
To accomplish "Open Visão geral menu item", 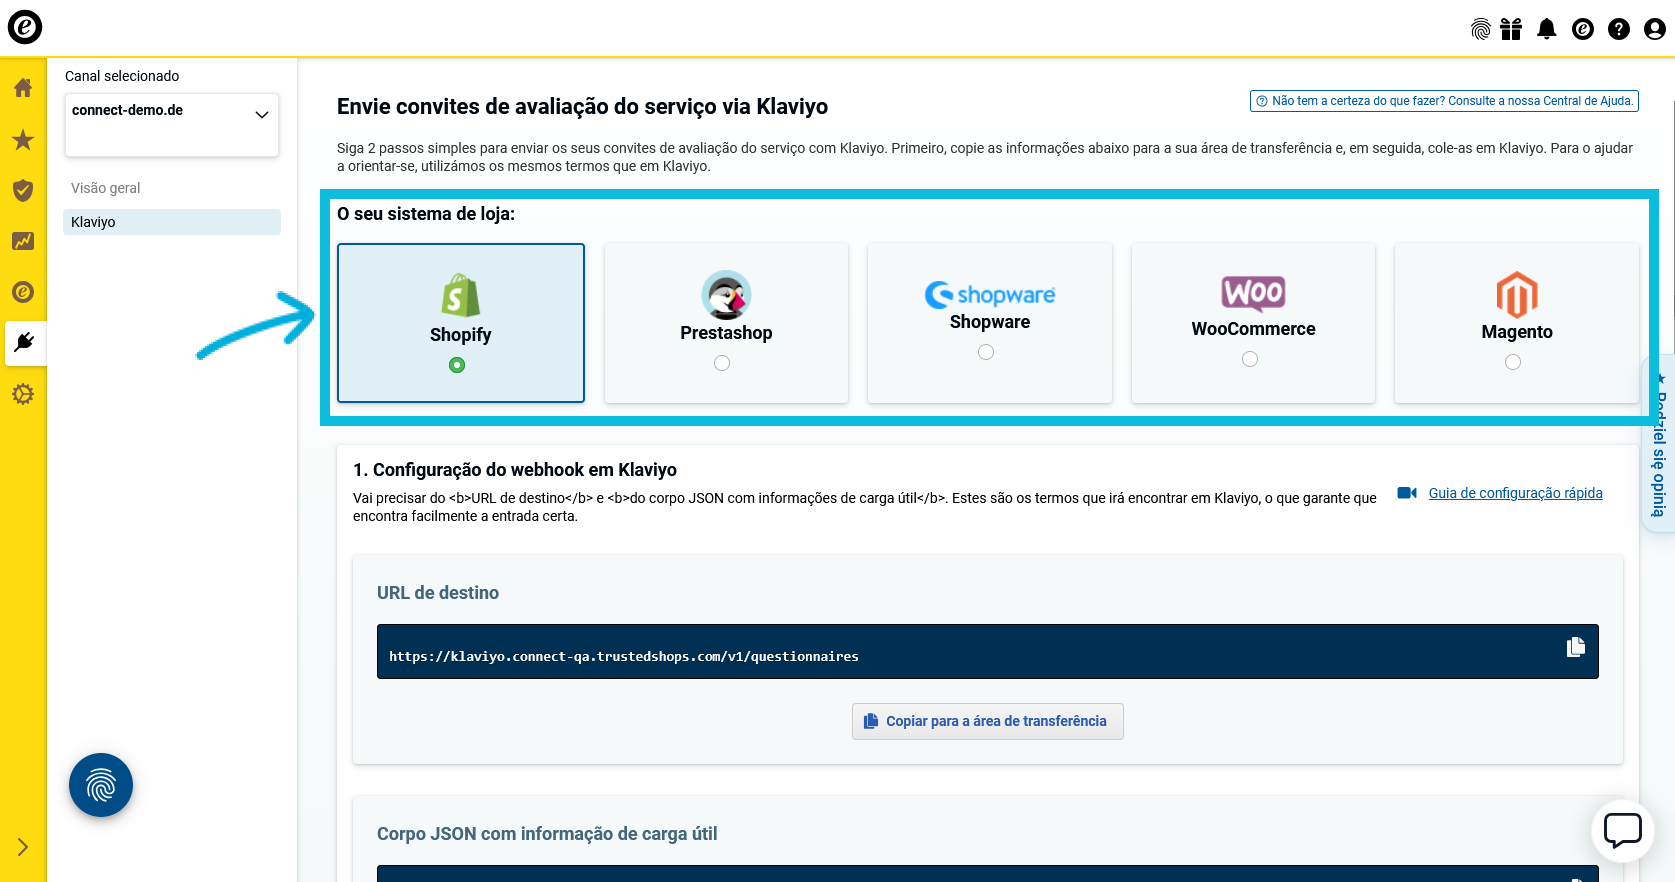I will (x=106, y=188).
